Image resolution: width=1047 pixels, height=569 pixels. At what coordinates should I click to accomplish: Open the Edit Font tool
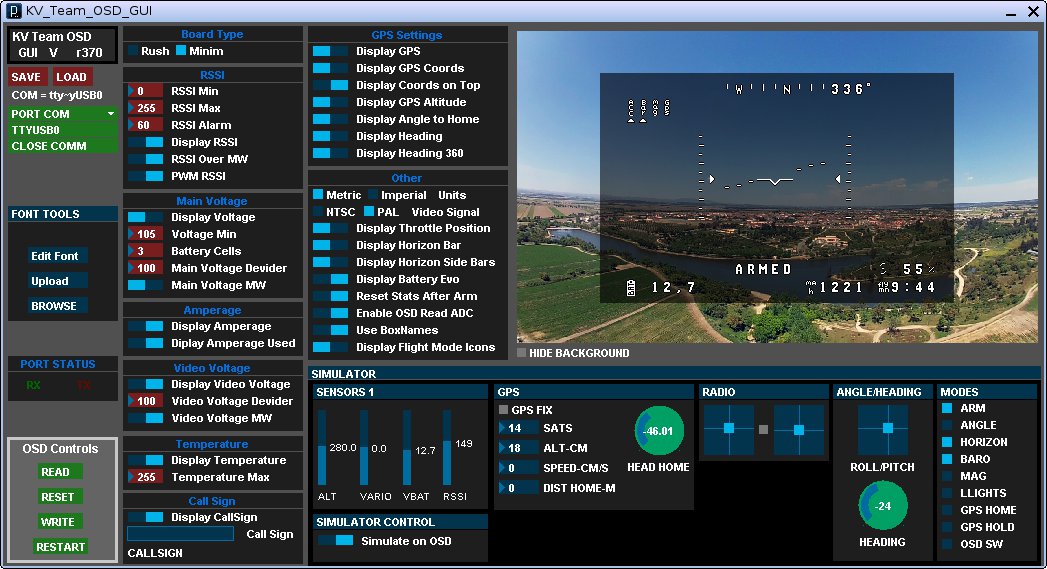pos(55,256)
